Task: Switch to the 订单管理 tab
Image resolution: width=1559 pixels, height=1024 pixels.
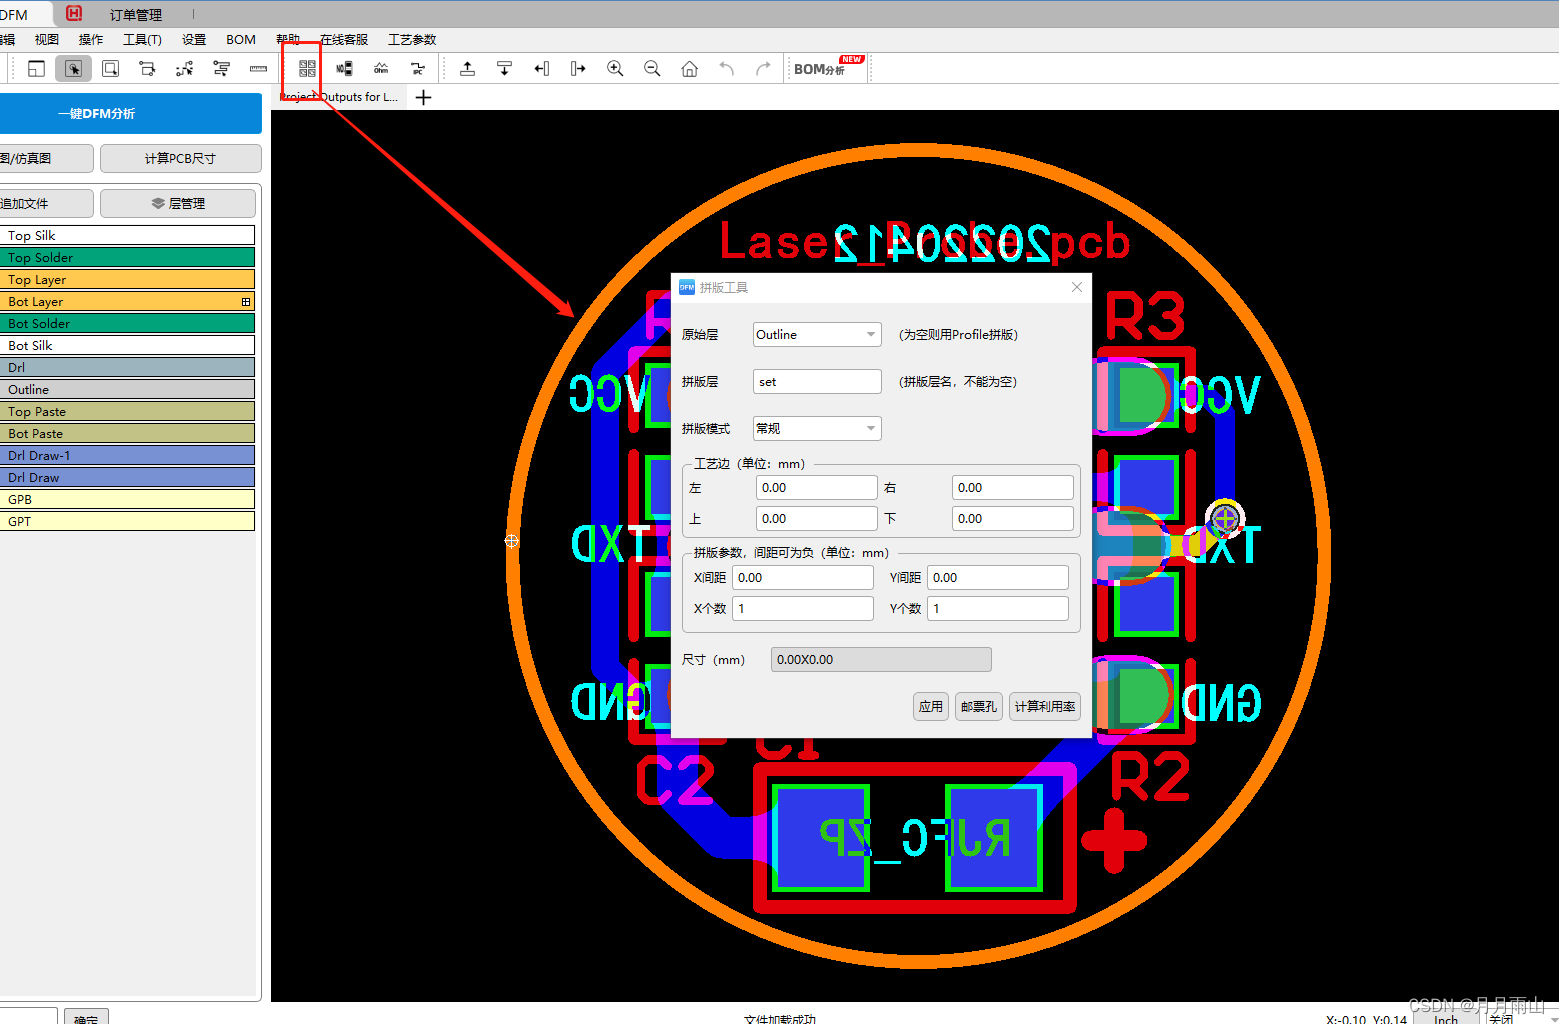Action: [x=135, y=14]
